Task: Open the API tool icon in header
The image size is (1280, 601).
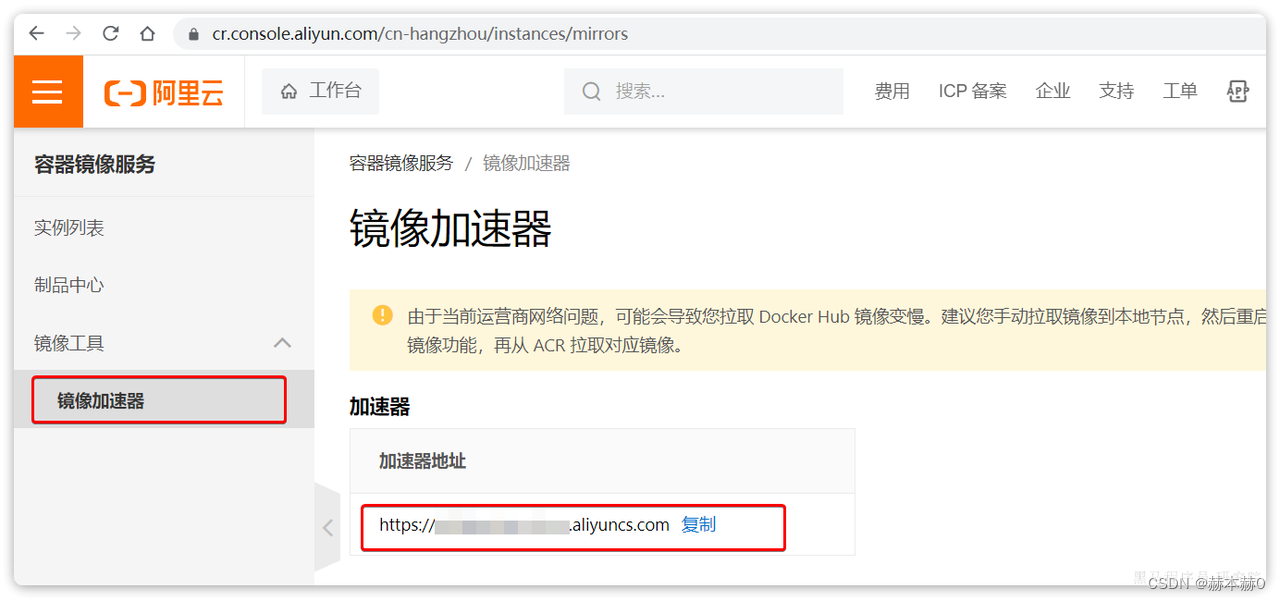Action: point(1238,91)
